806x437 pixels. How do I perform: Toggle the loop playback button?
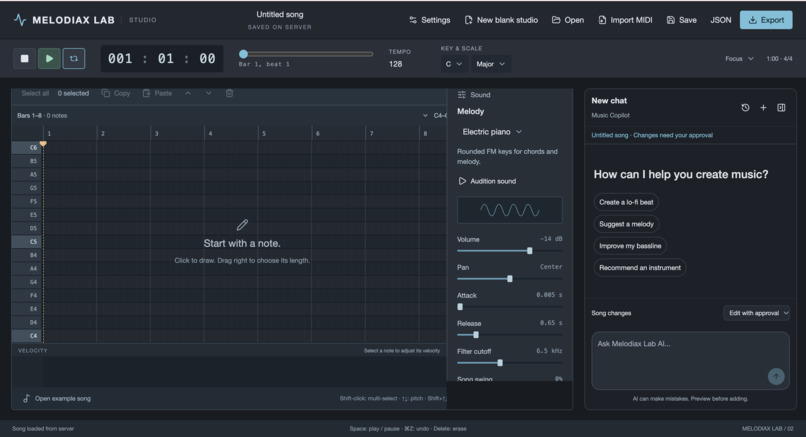74,59
